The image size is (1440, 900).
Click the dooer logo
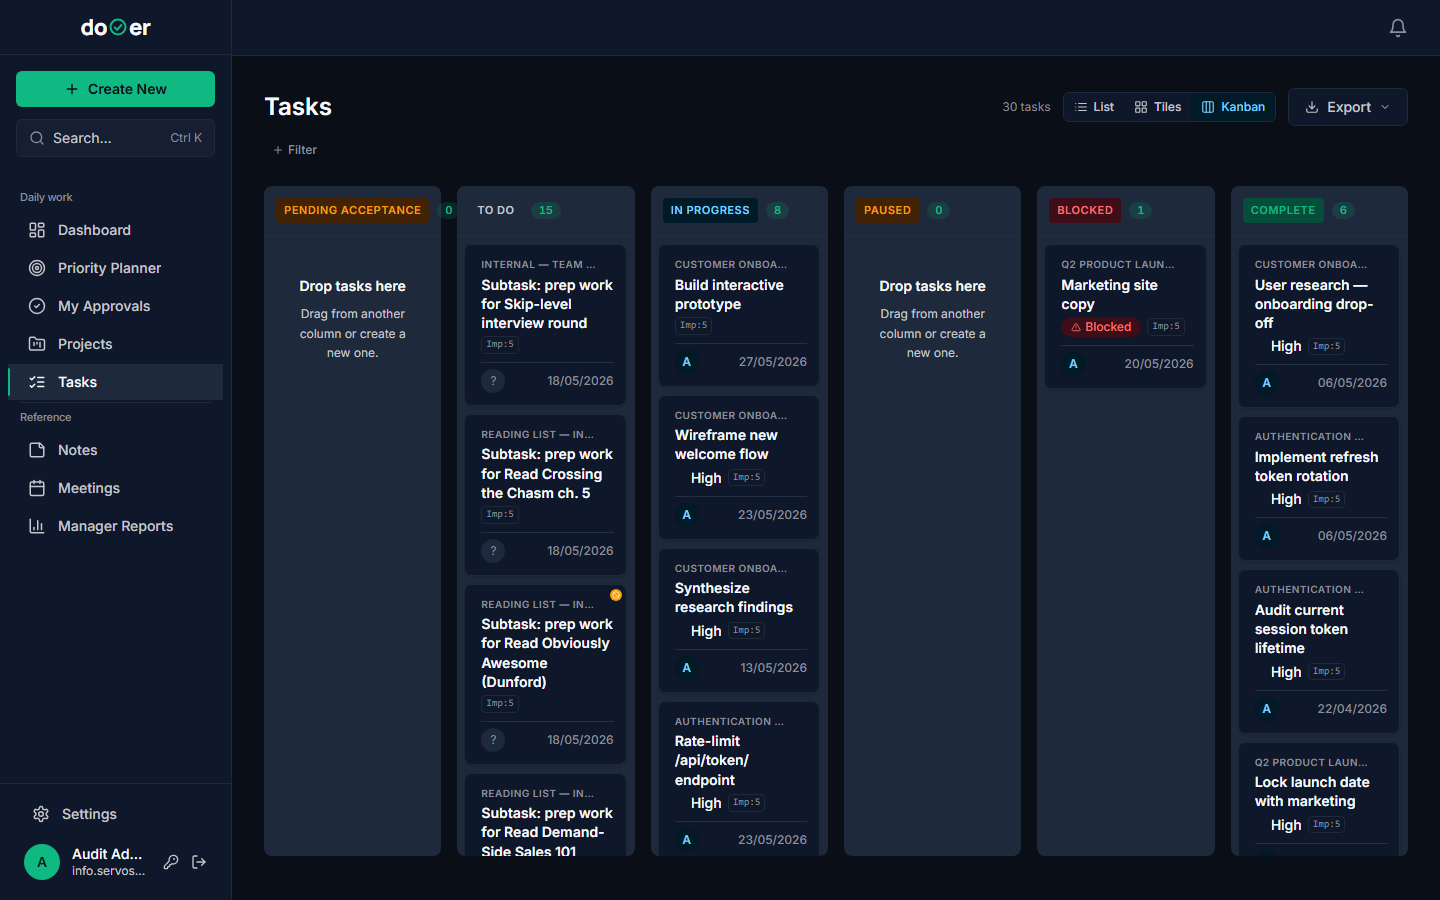(116, 28)
